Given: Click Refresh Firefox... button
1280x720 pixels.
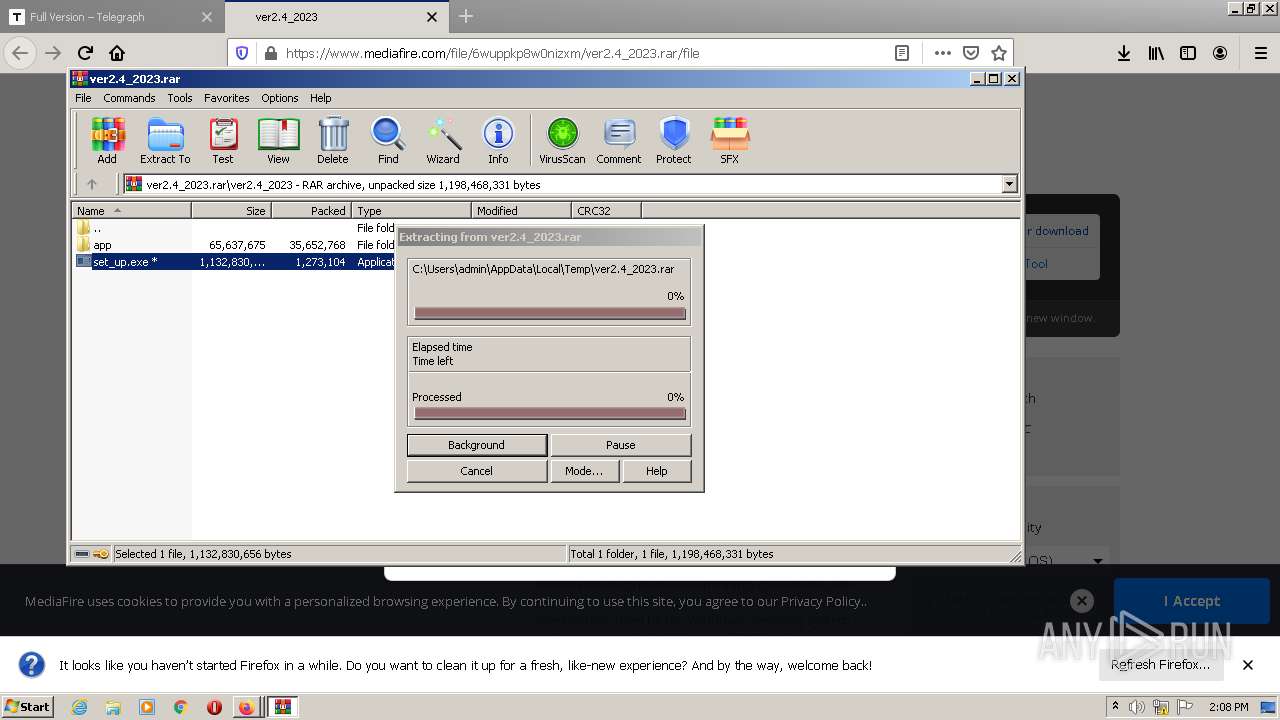Looking at the screenshot, I should point(1160,665).
